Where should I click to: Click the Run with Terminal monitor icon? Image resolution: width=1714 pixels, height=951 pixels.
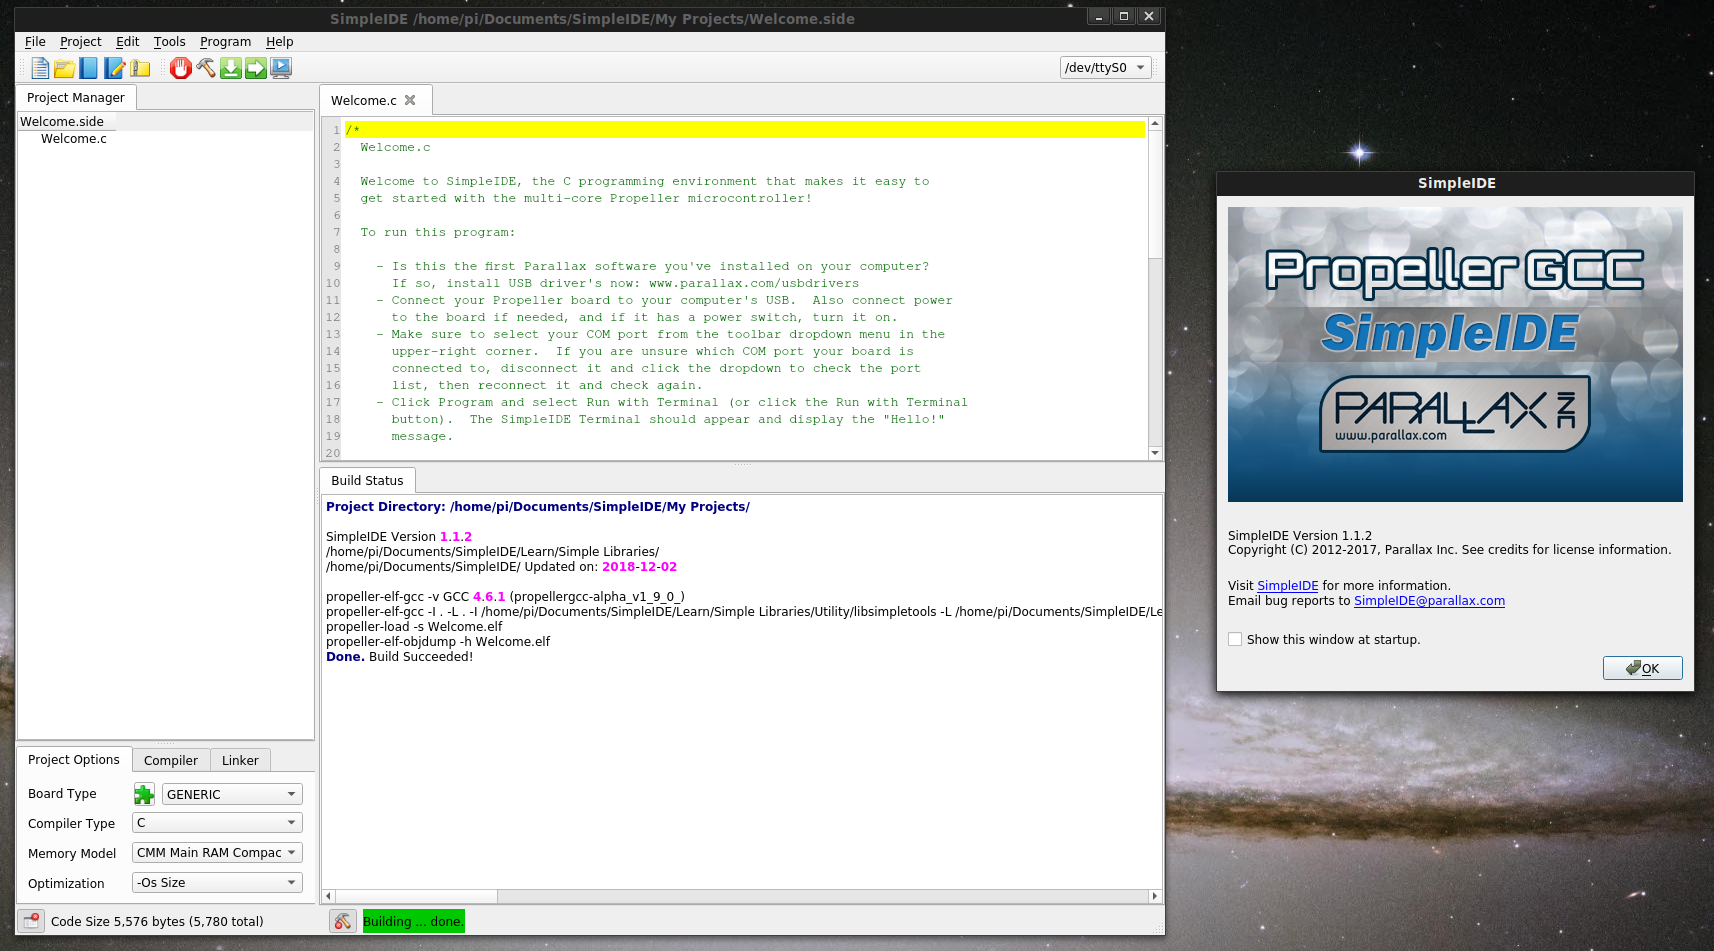[281, 68]
